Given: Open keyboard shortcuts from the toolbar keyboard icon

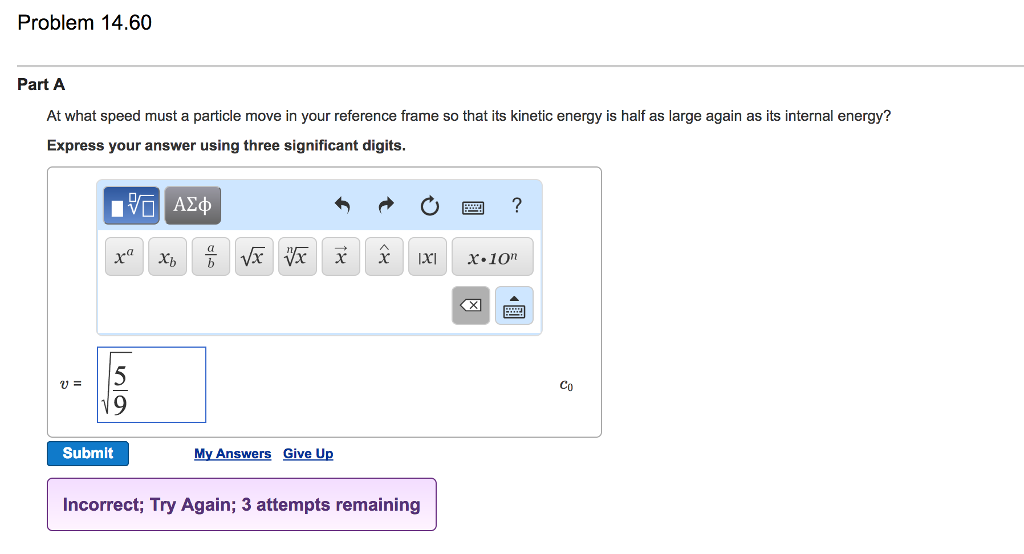Looking at the screenshot, I should (473, 208).
